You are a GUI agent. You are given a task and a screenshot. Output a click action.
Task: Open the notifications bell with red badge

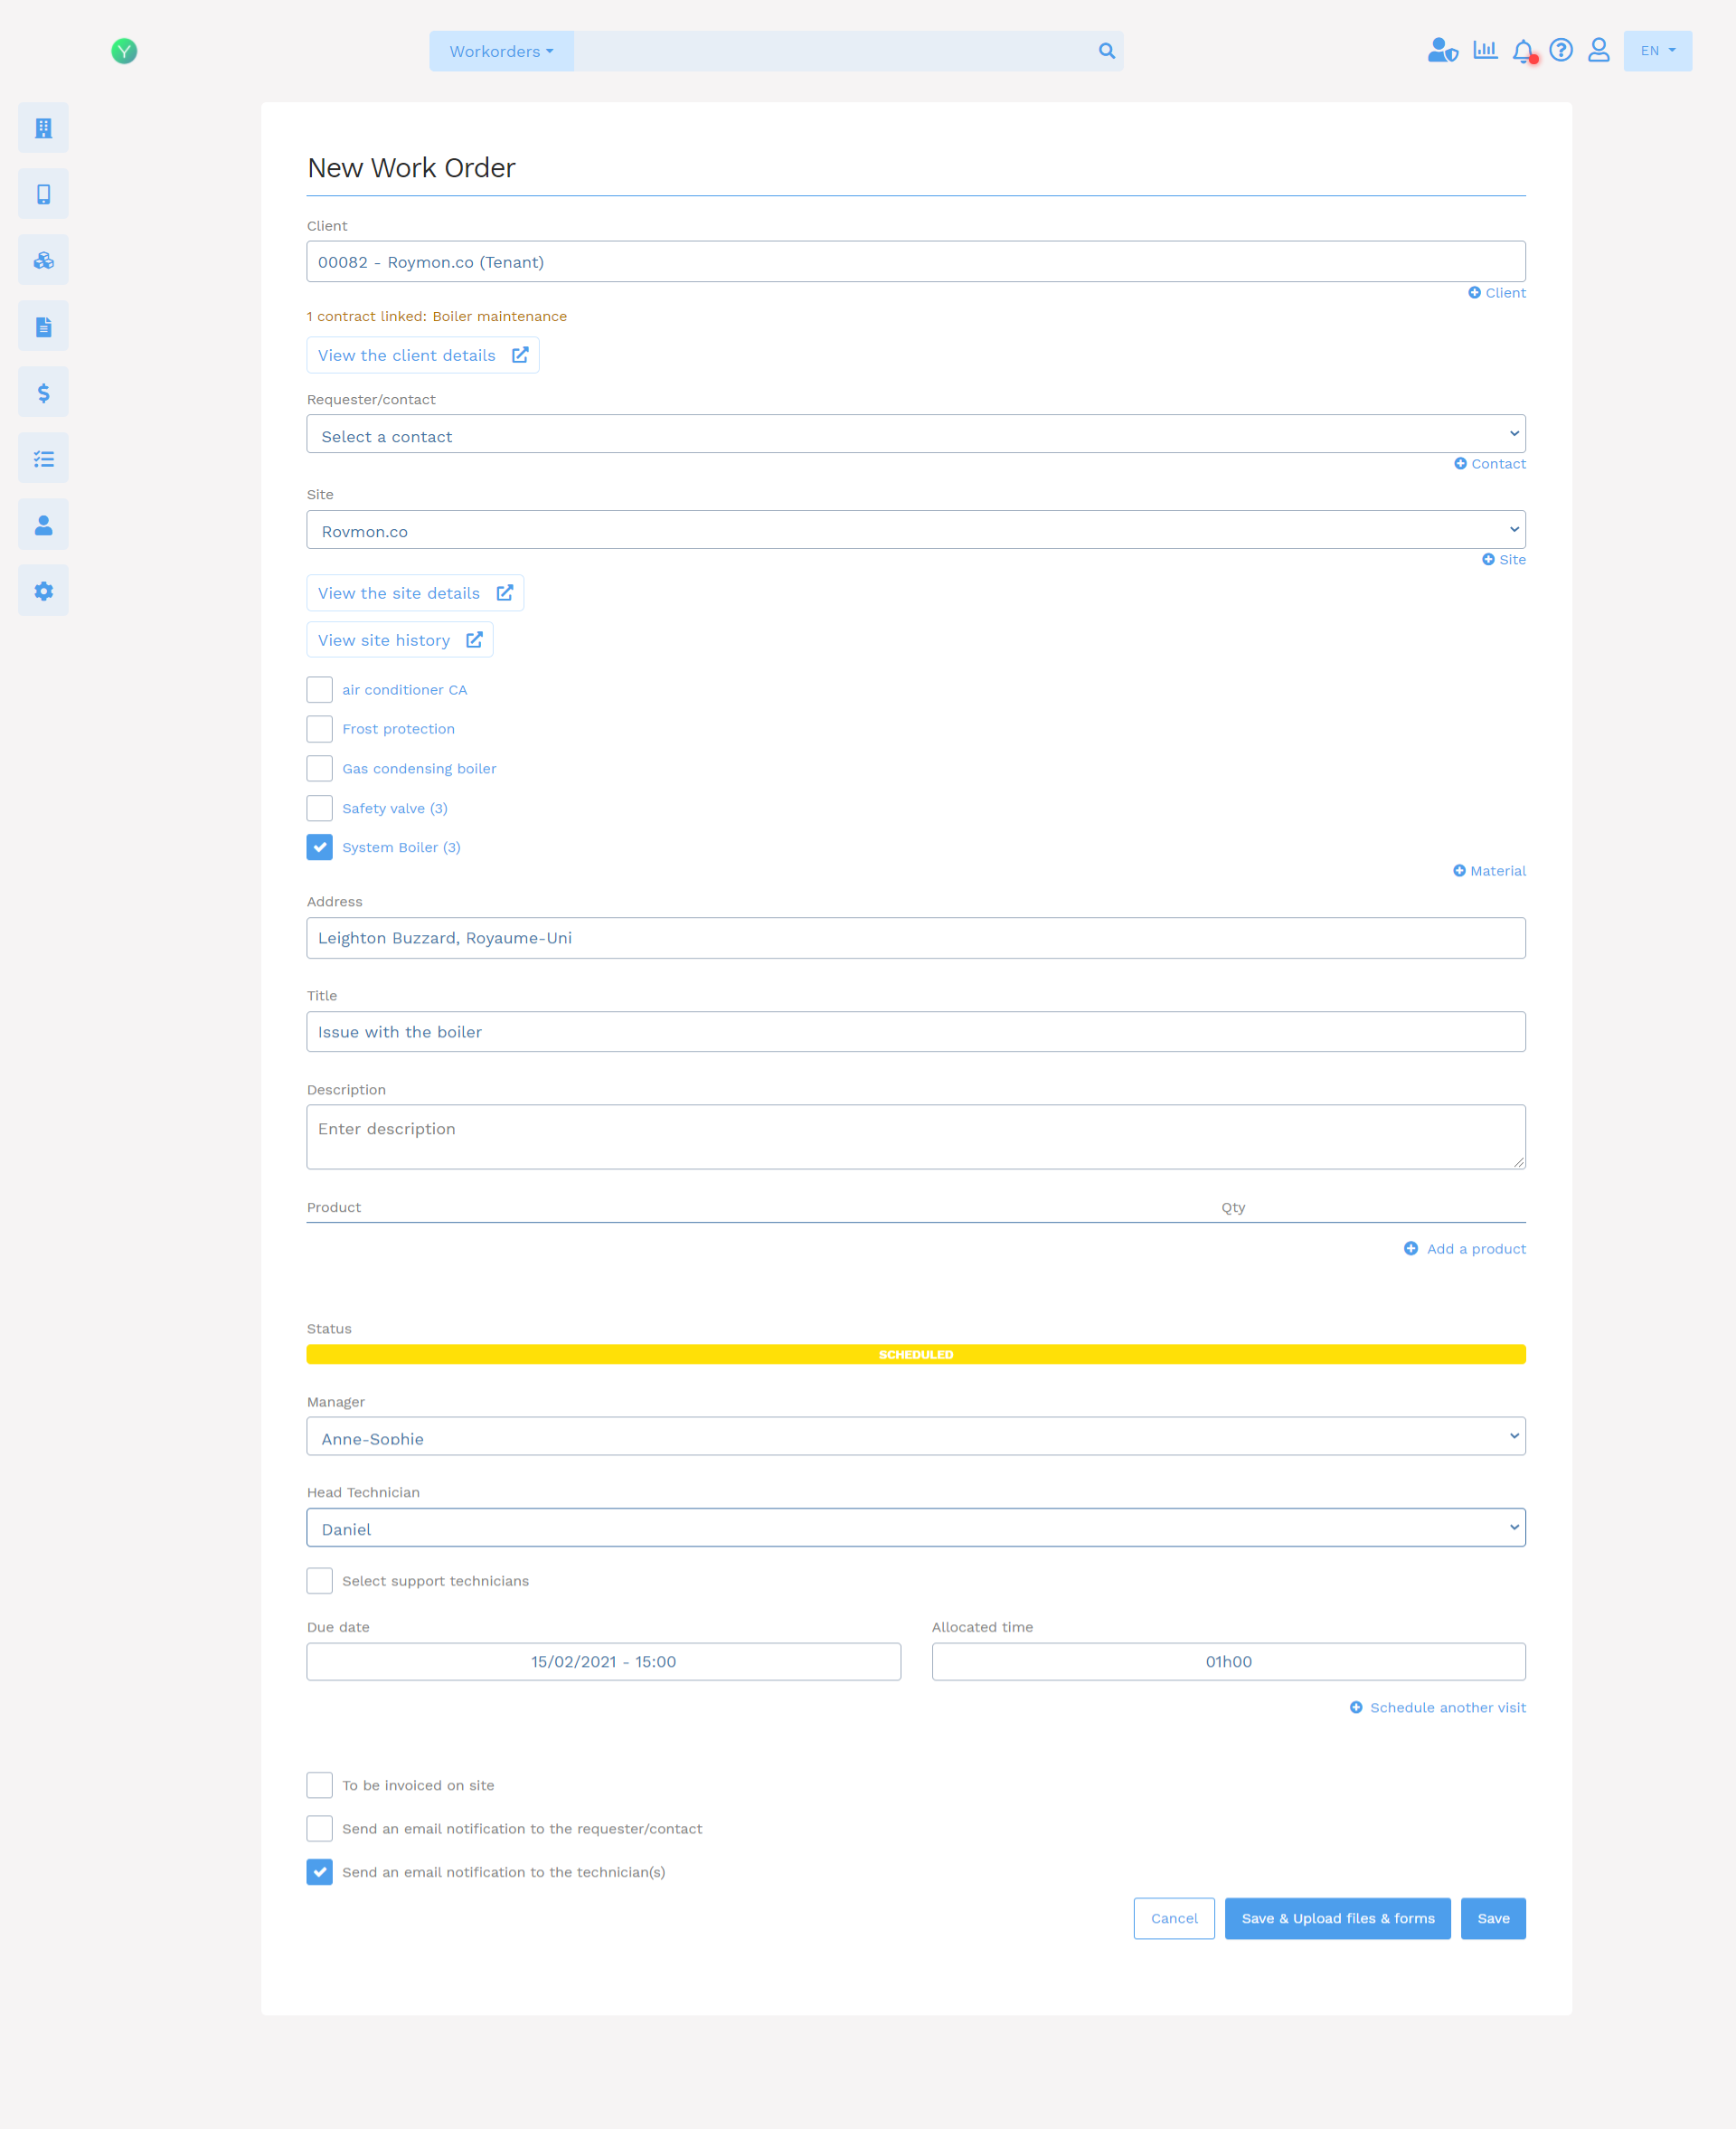pos(1523,50)
